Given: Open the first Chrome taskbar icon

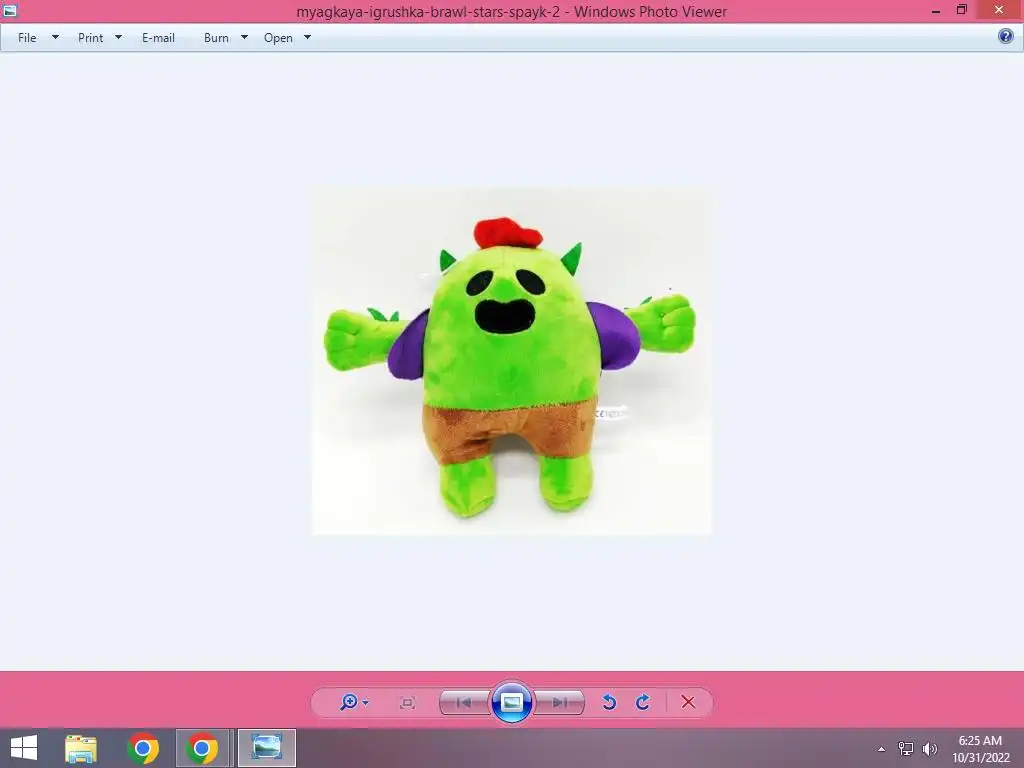Looking at the screenshot, I should [x=143, y=748].
